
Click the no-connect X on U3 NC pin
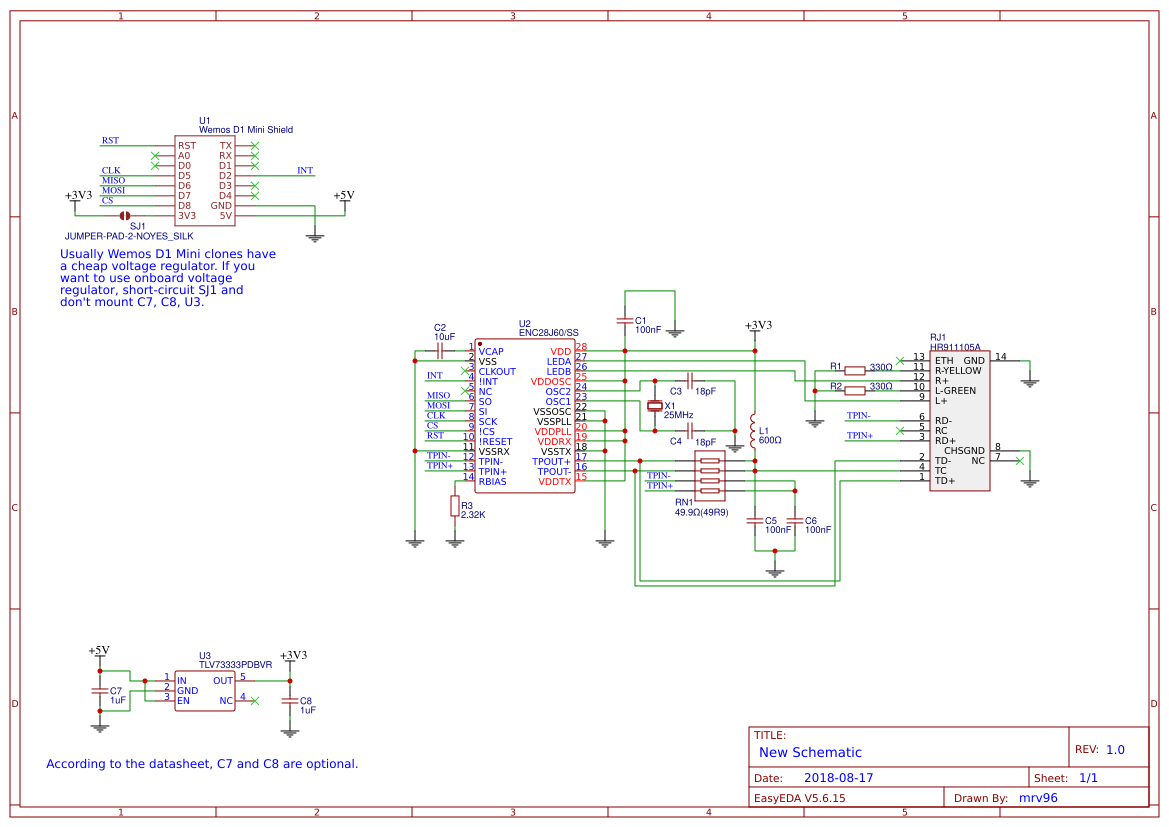[255, 701]
